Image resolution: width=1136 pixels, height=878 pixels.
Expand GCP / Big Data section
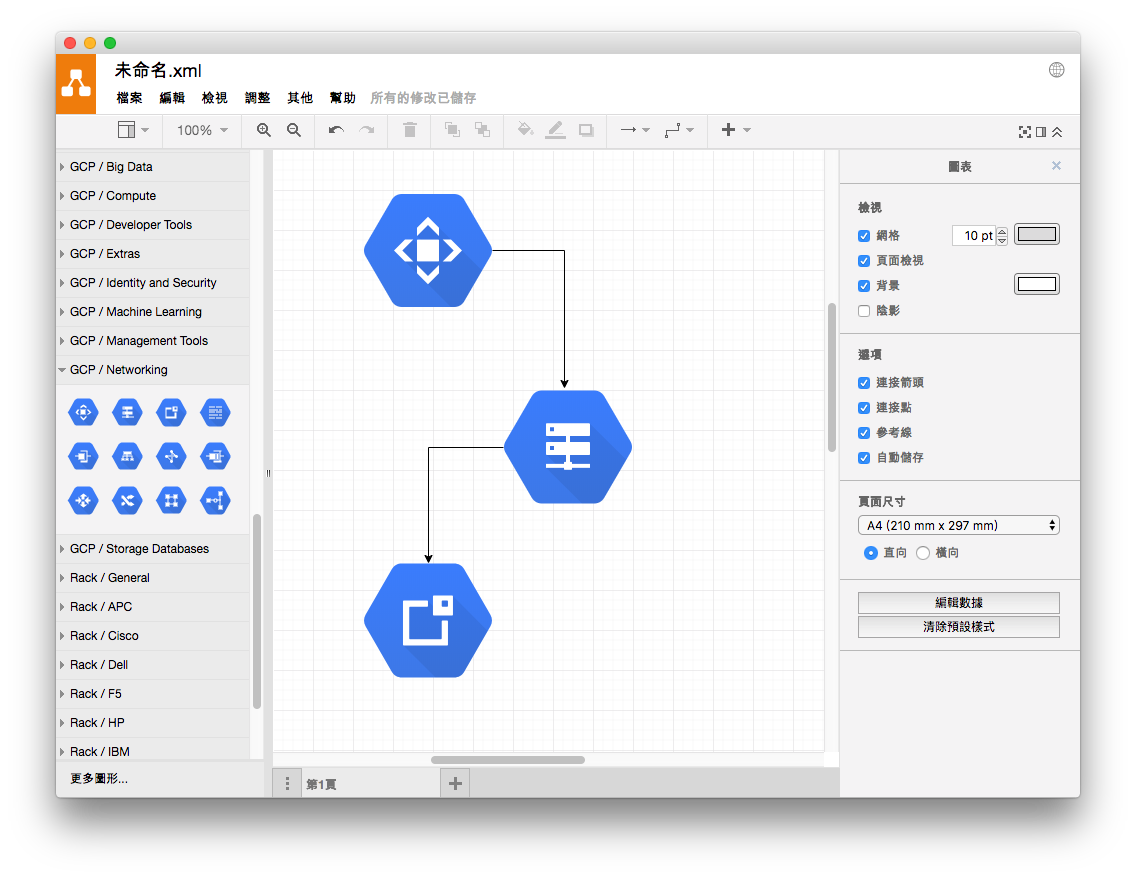click(153, 167)
